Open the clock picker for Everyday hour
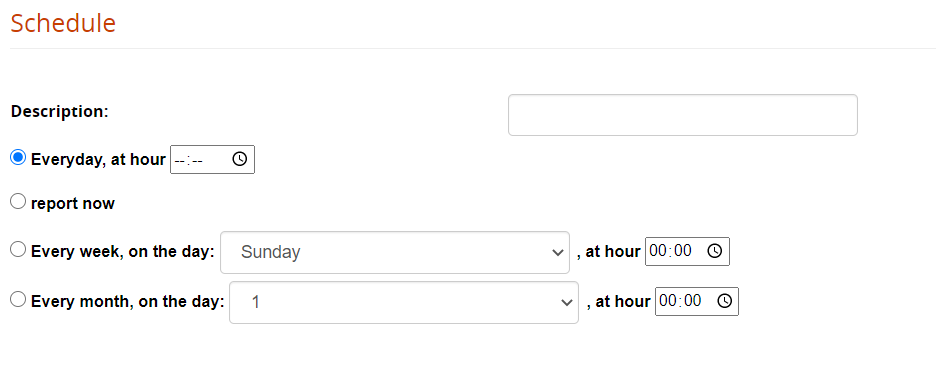 coord(239,159)
